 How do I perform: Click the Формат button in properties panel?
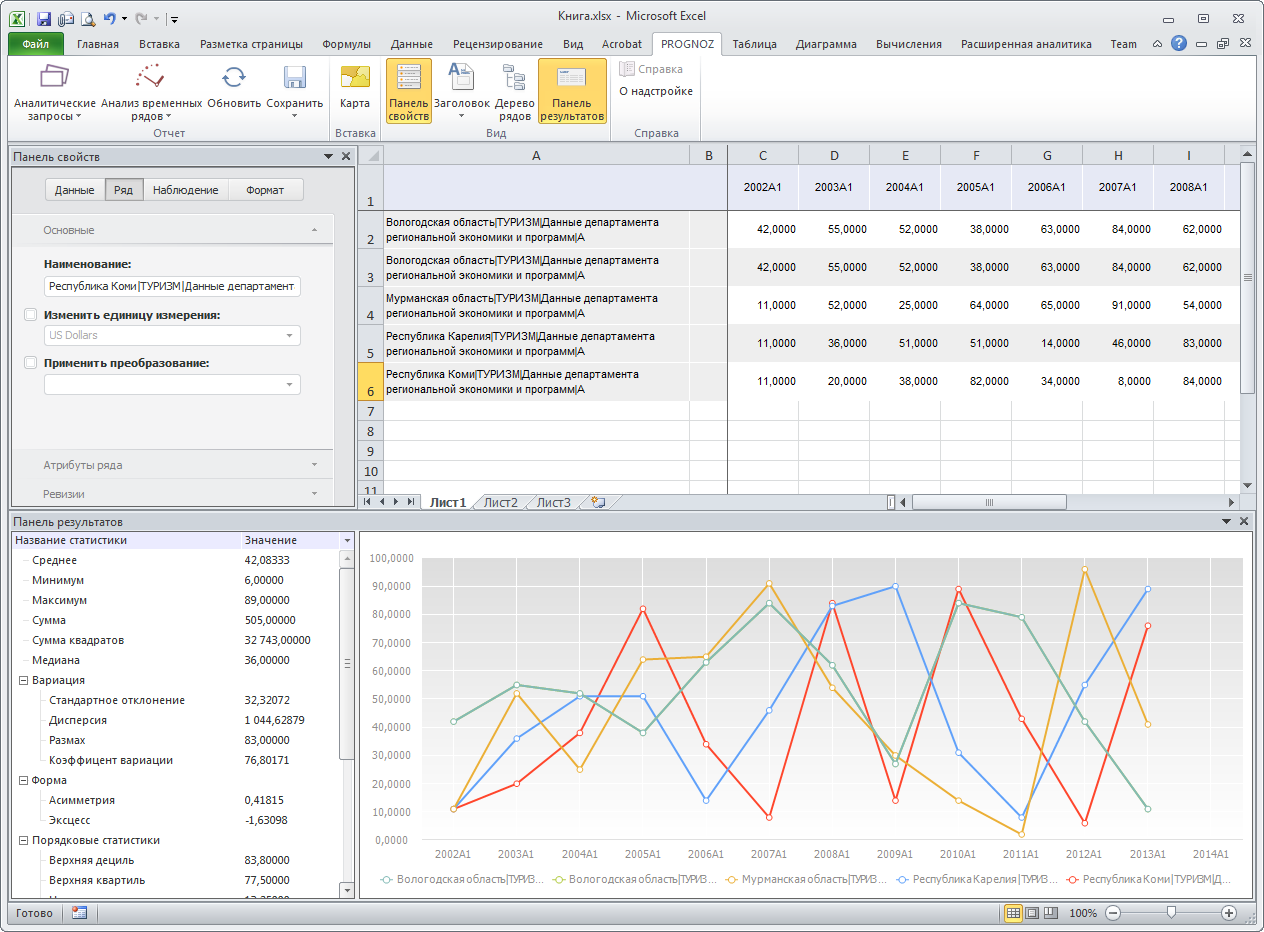[x=265, y=190]
